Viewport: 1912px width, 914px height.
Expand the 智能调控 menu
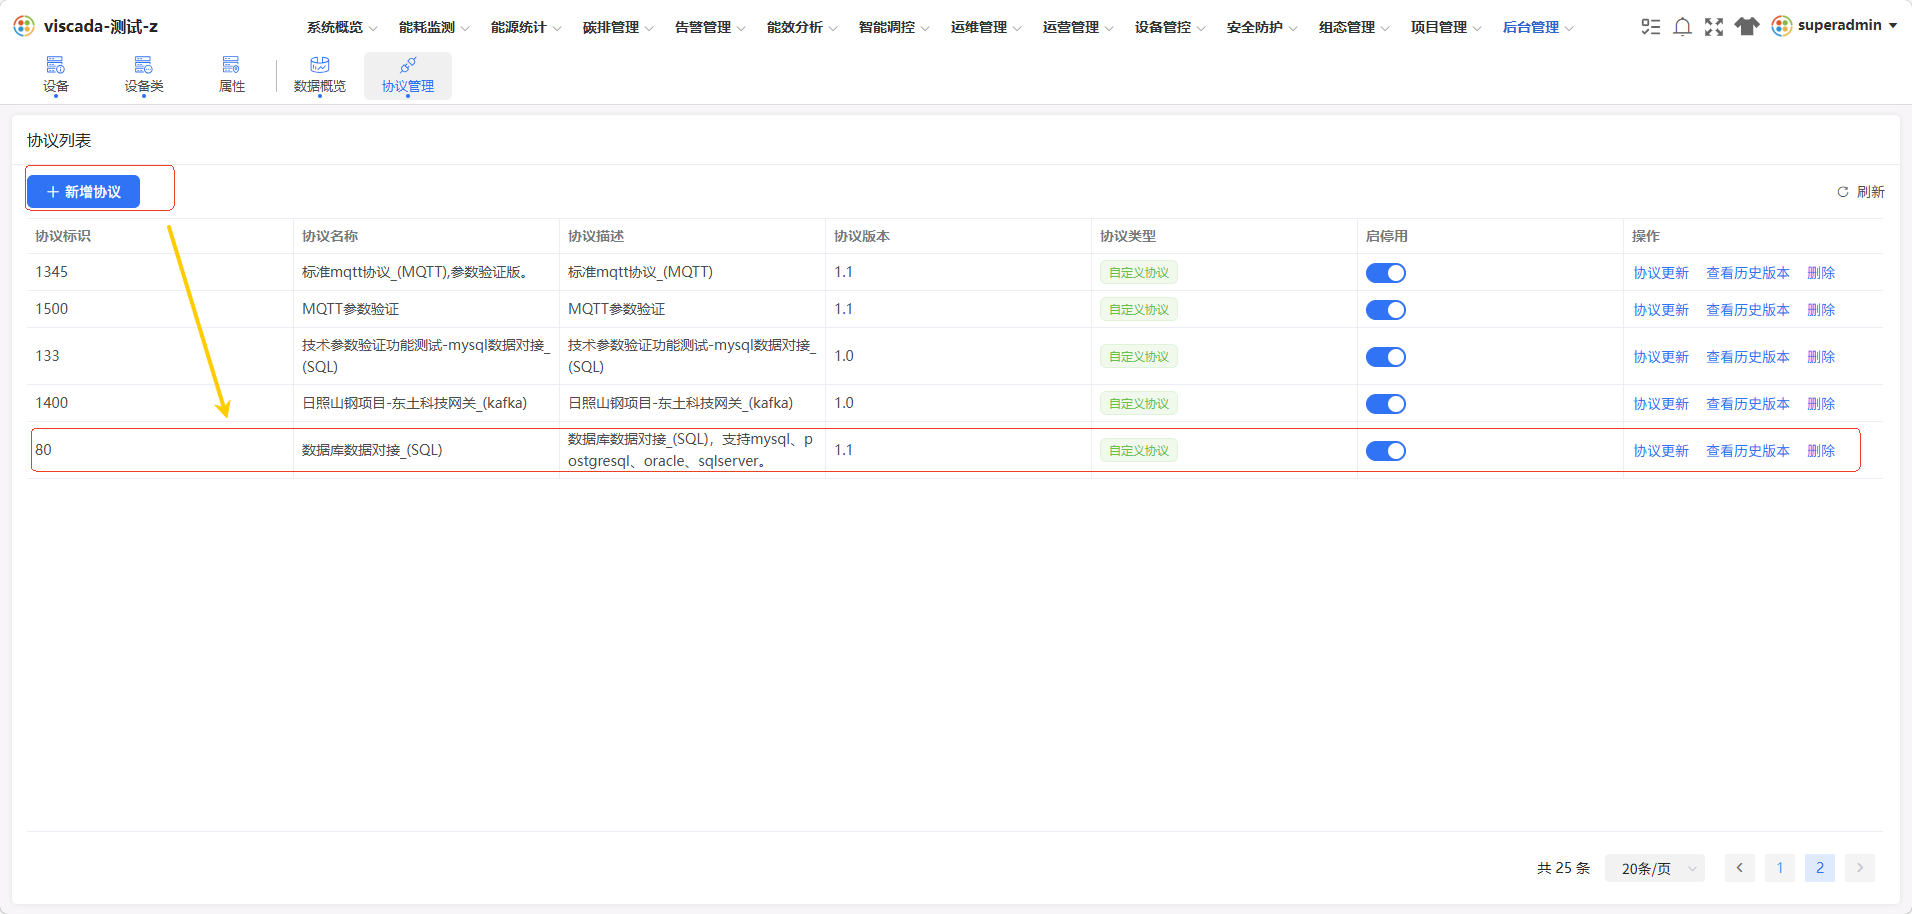pos(894,27)
